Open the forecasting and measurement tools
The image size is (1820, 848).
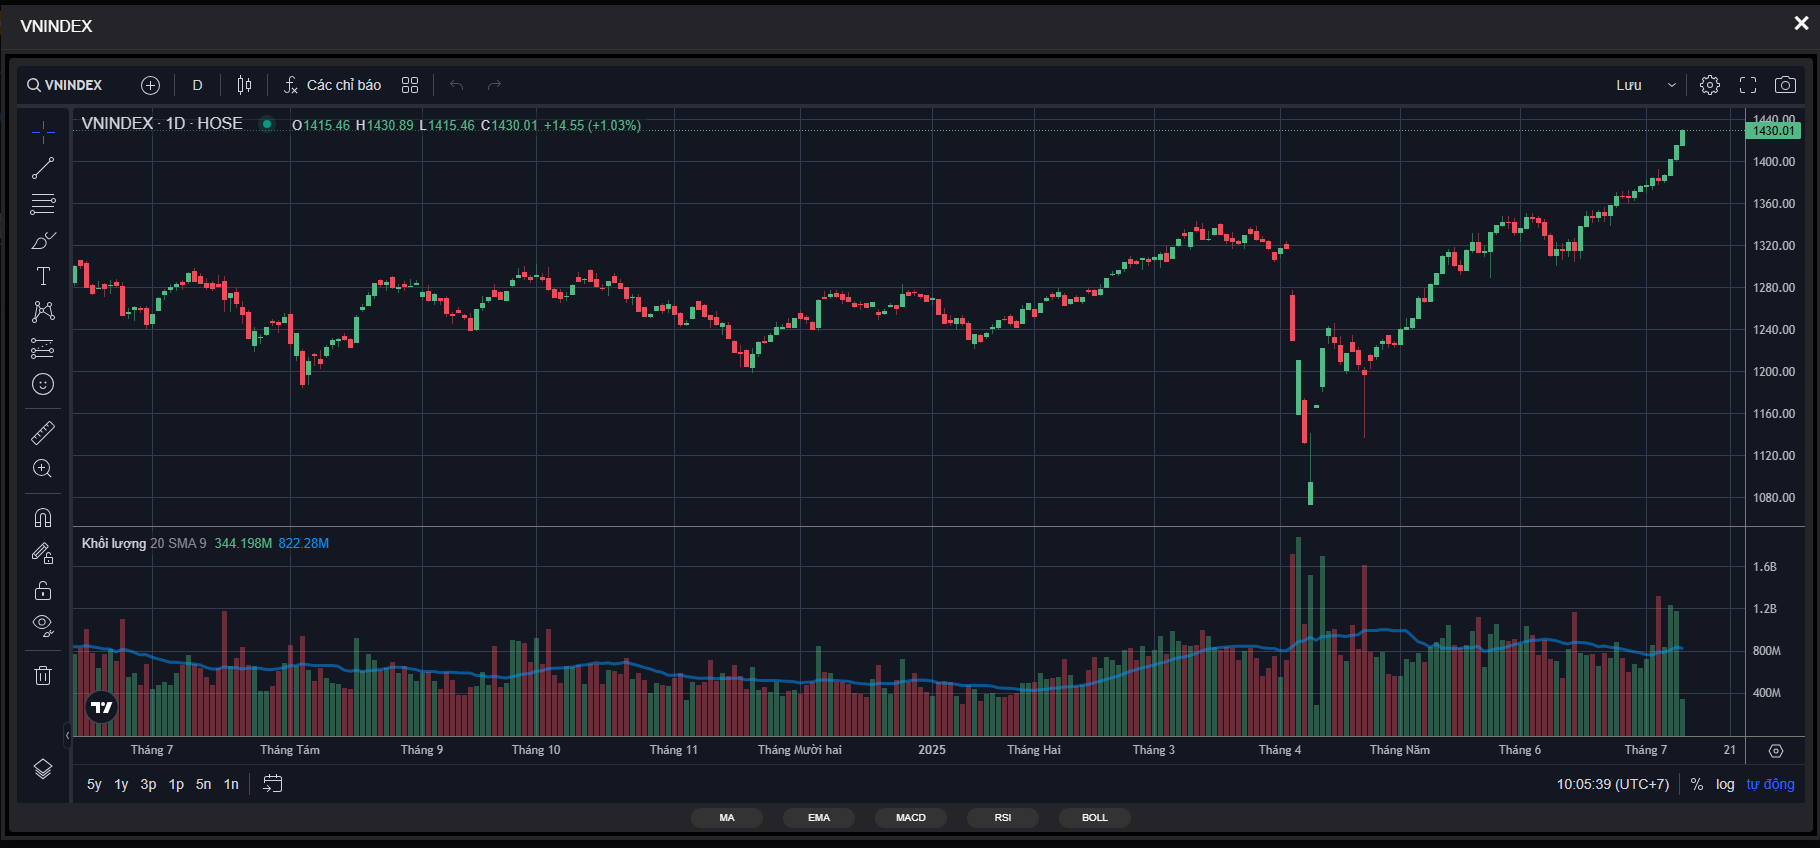coord(43,348)
